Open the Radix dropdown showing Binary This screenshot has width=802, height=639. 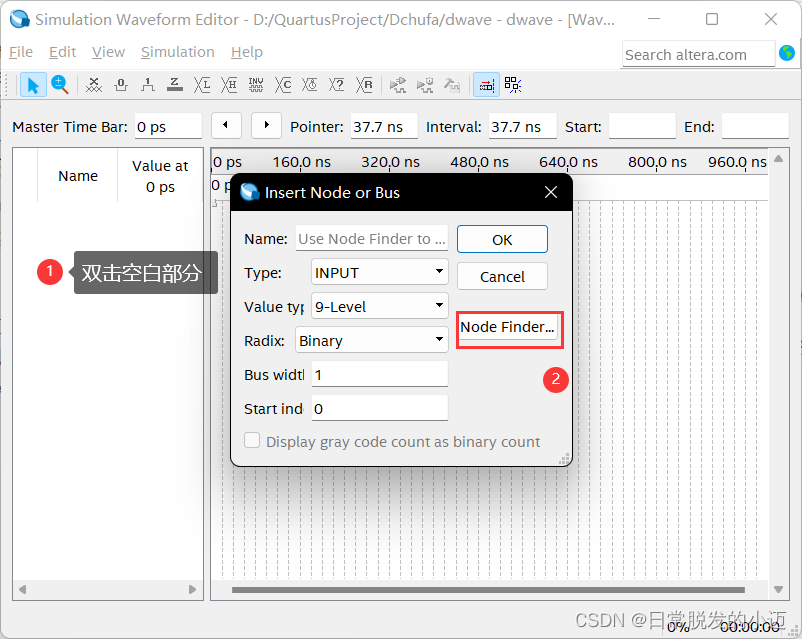point(371,340)
